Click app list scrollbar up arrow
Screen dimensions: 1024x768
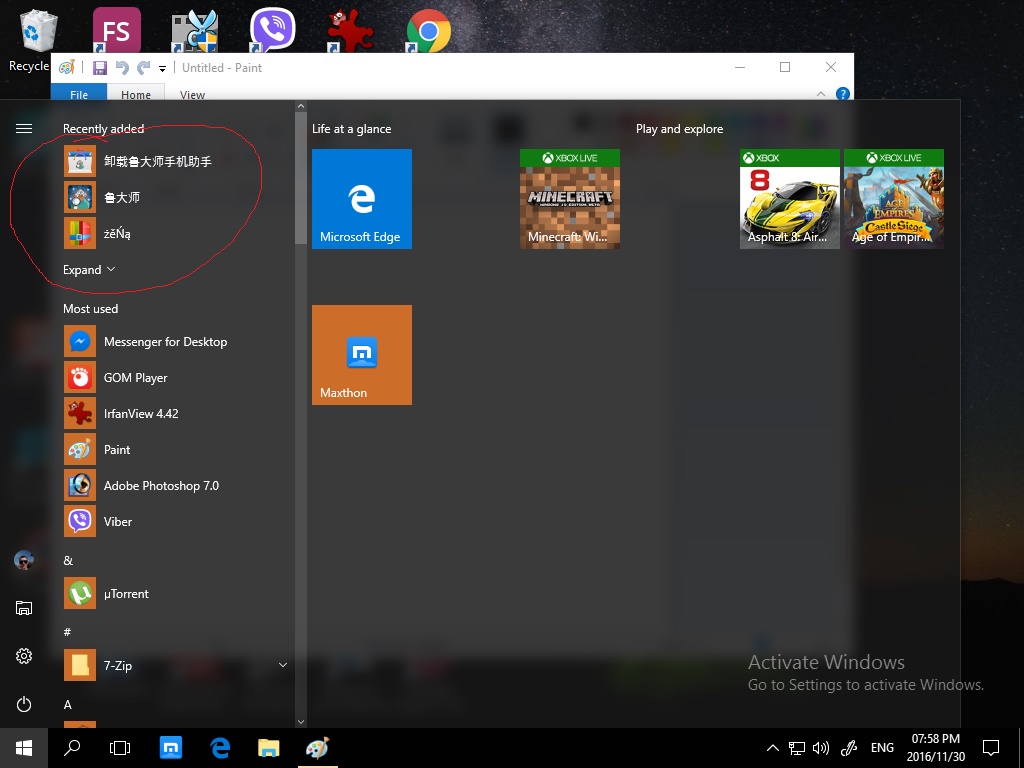[300, 106]
